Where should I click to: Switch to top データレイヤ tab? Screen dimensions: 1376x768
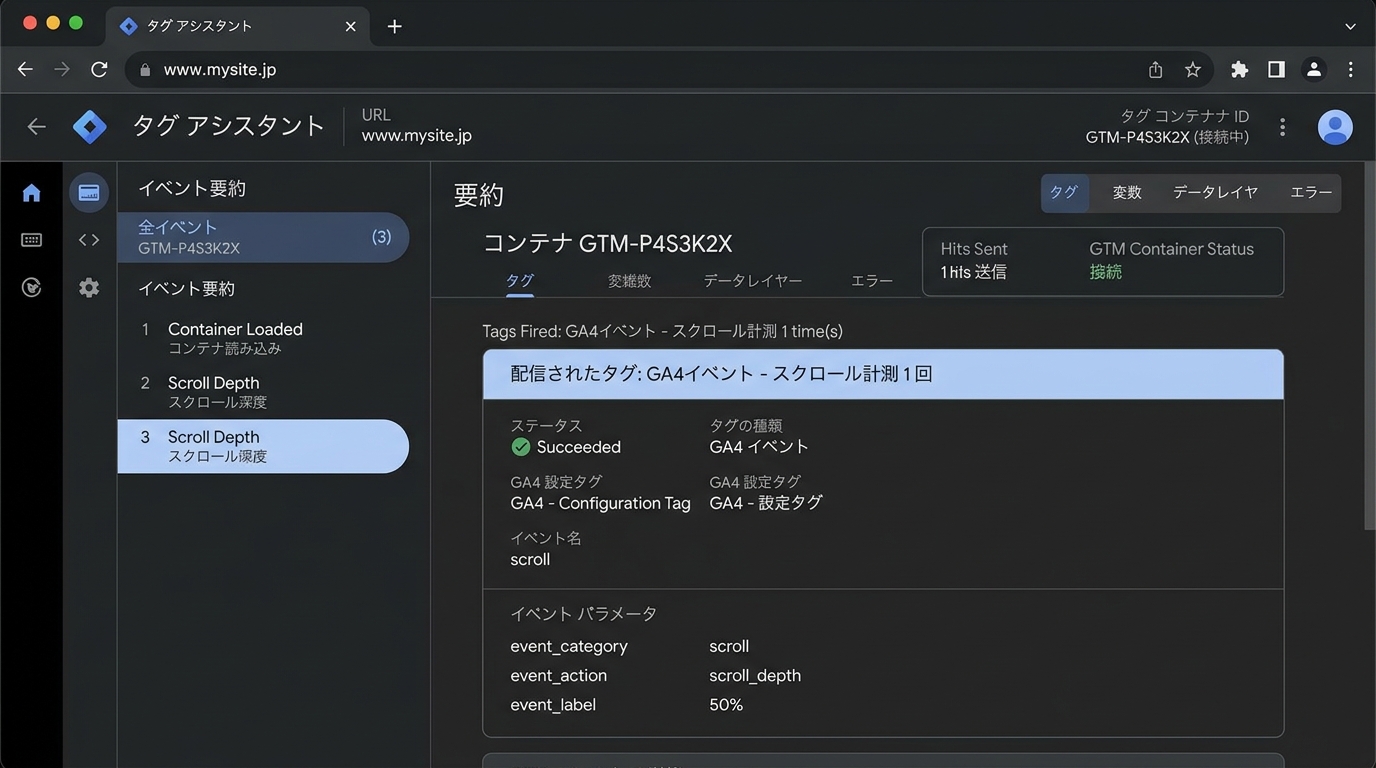pos(1215,193)
